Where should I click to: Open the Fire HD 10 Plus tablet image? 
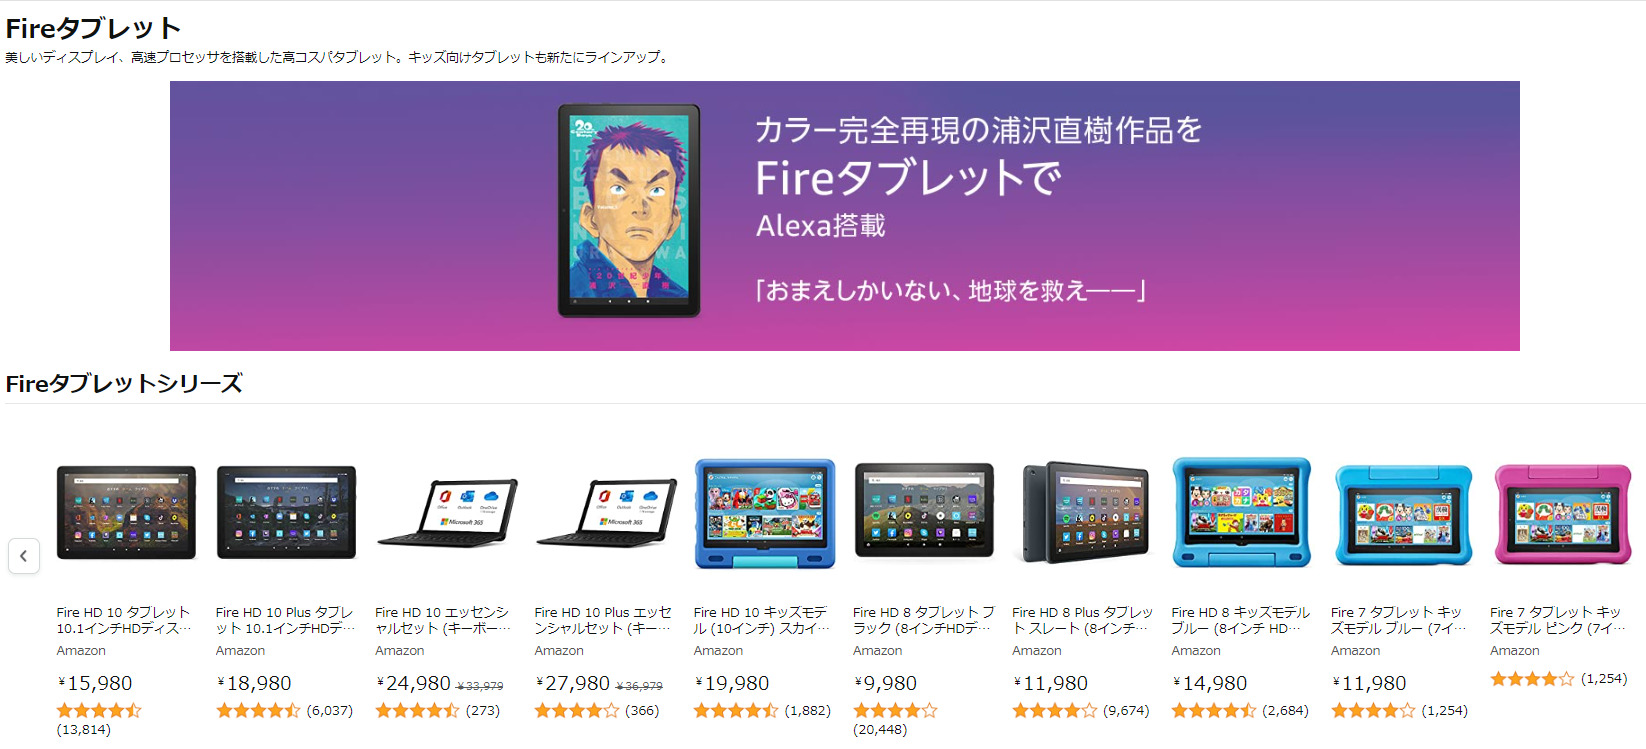286,512
